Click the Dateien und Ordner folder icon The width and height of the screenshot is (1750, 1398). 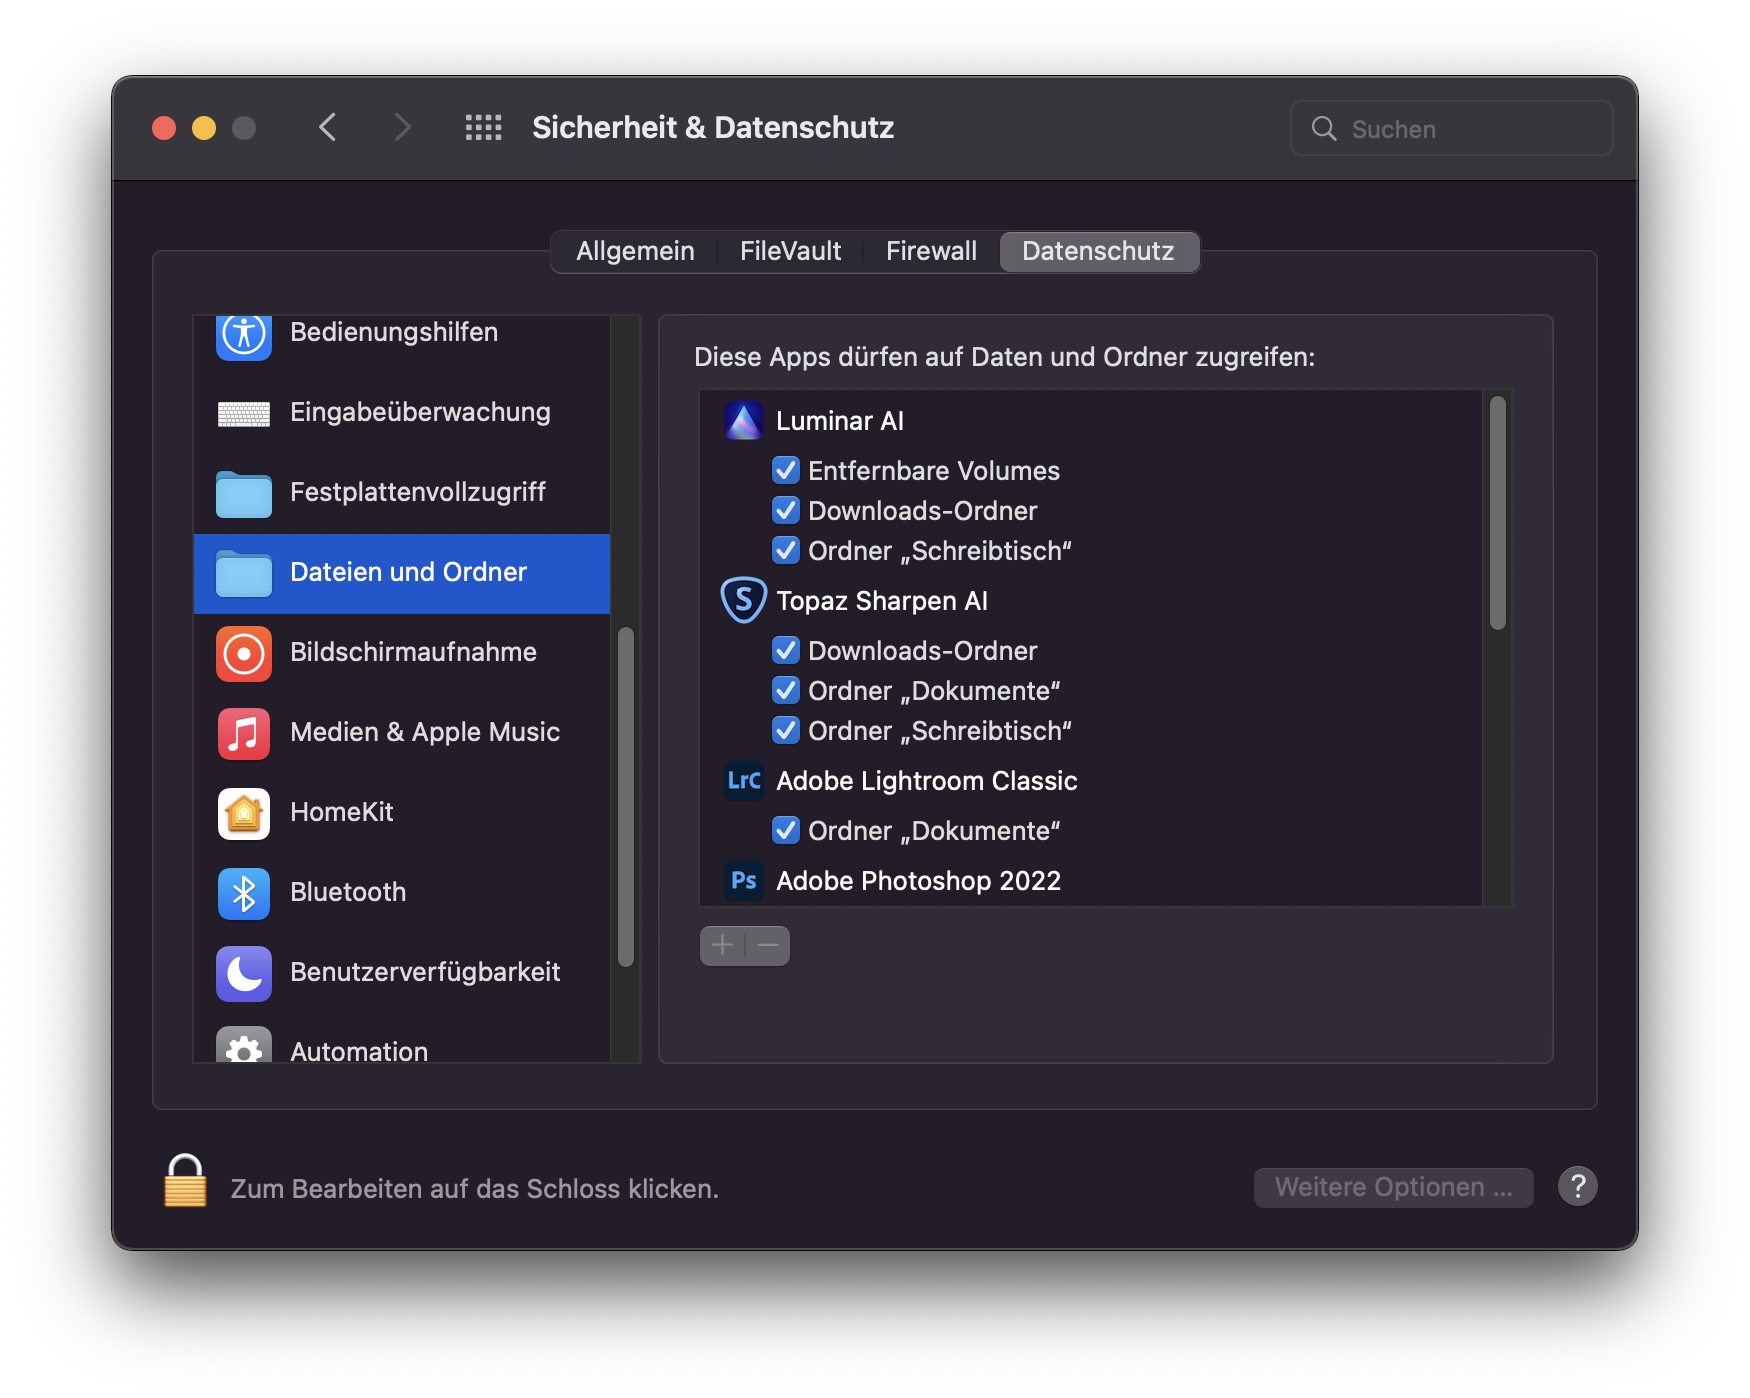coord(244,573)
